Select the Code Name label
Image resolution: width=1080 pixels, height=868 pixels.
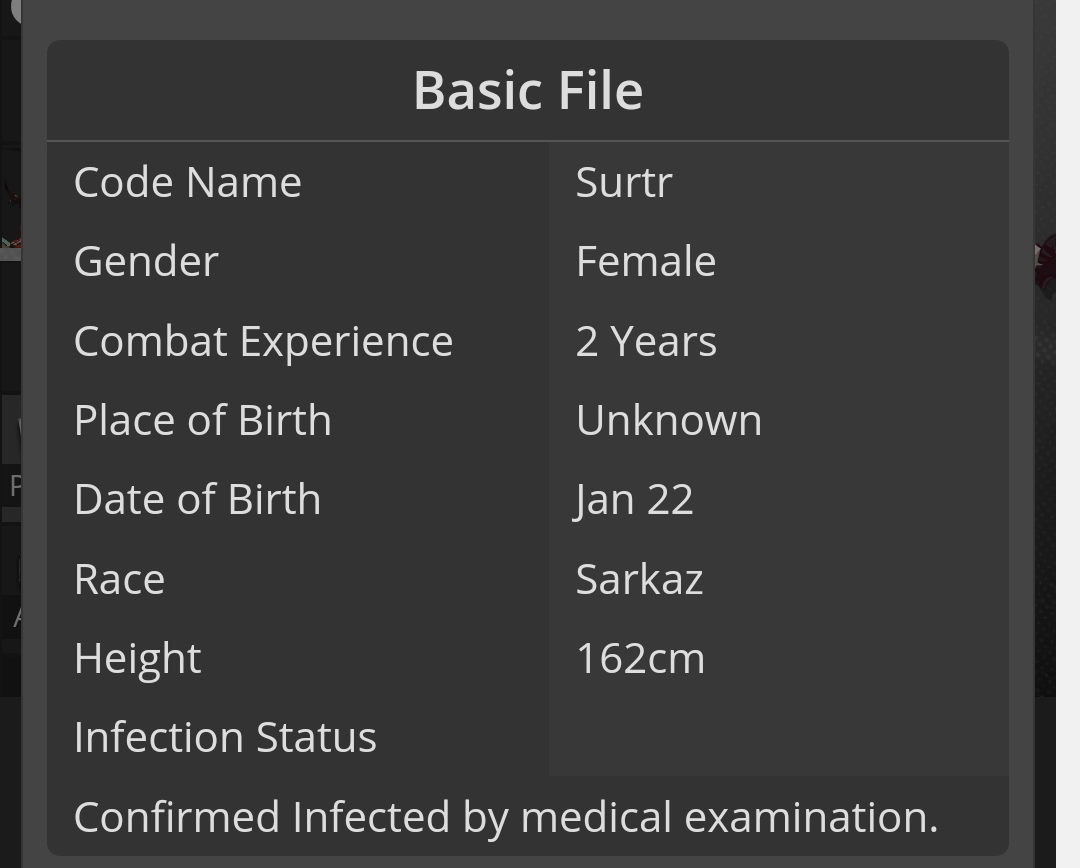(x=187, y=183)
